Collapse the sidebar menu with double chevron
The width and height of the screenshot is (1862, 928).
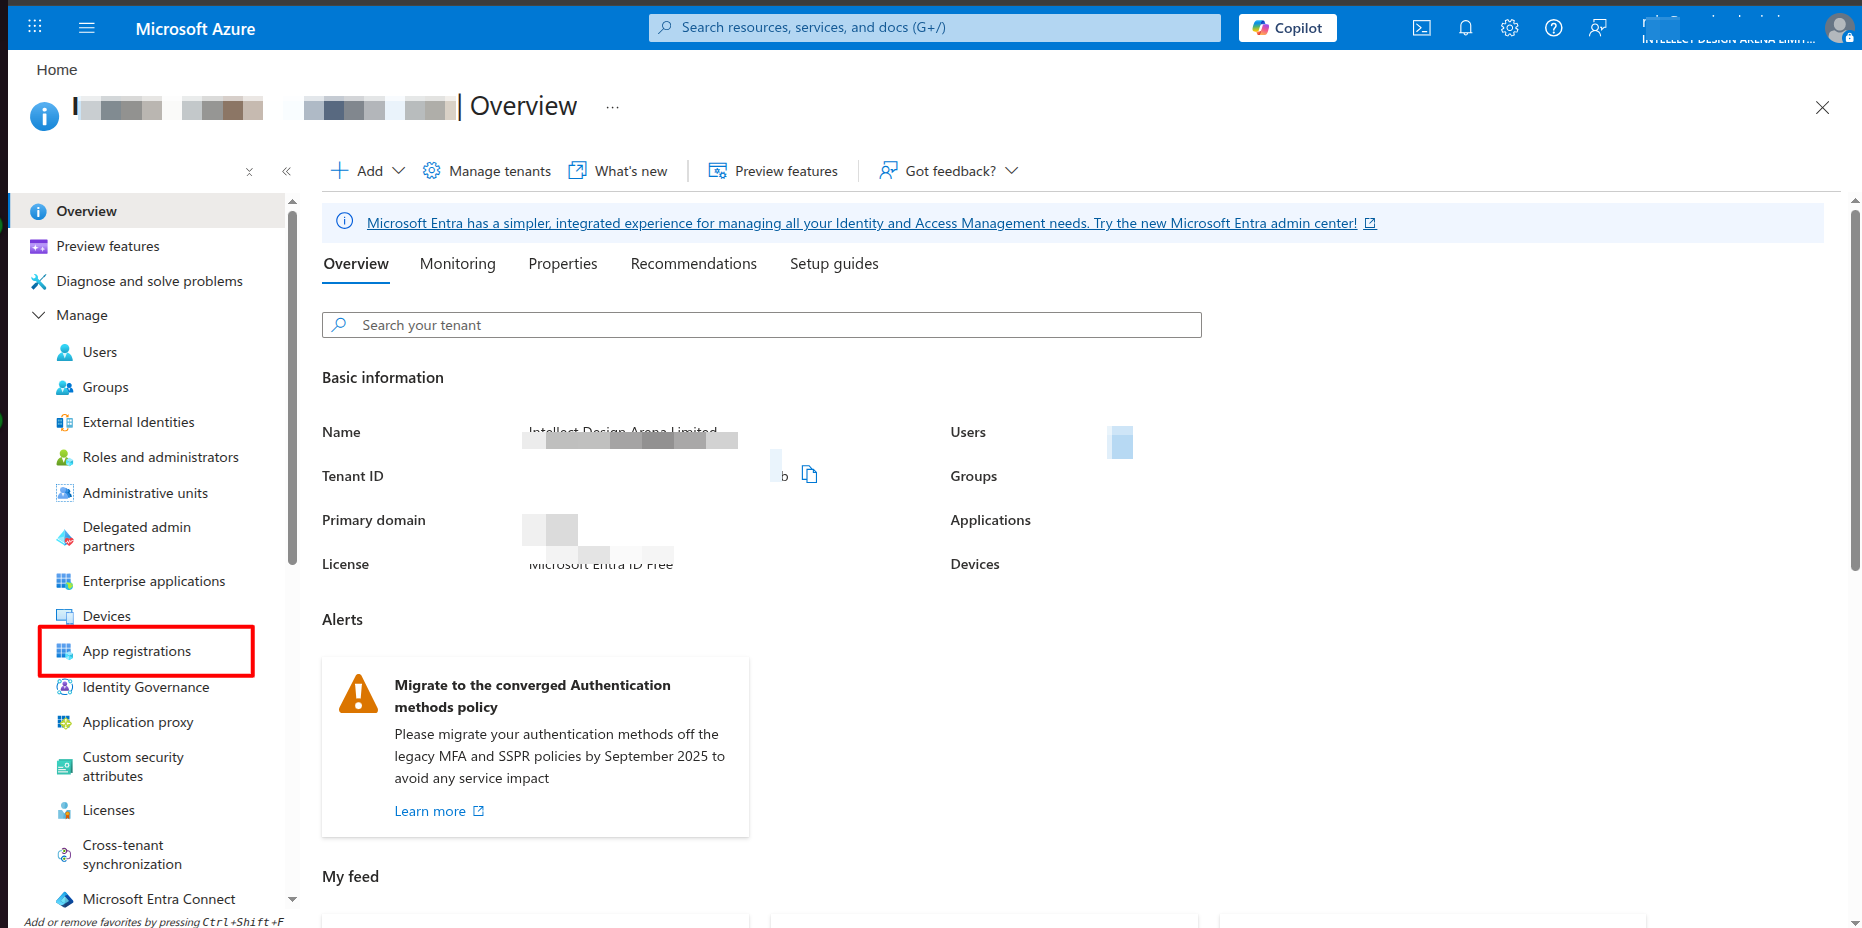[287, 171]
